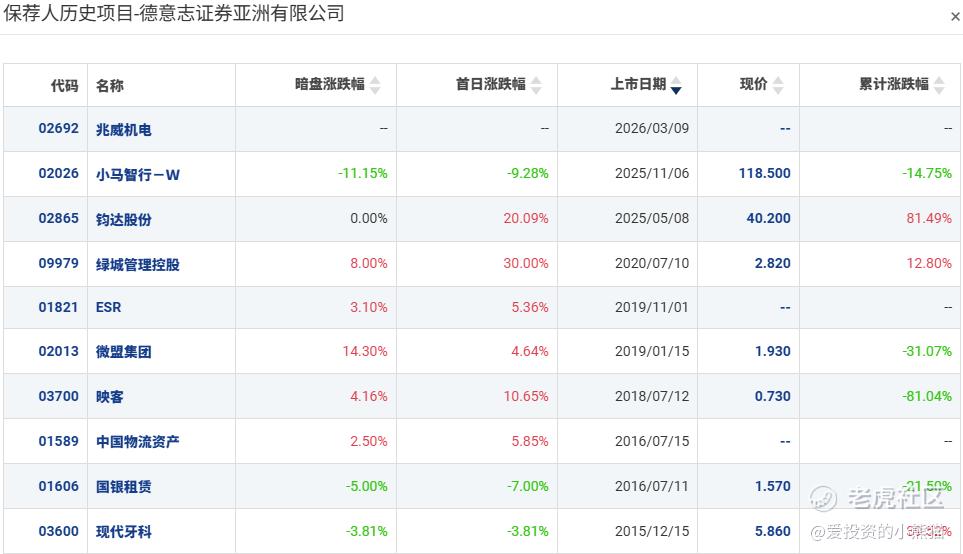This screenshot has height=554, width=963.
Task: Open stock code 02692
Action: (58, 128)
